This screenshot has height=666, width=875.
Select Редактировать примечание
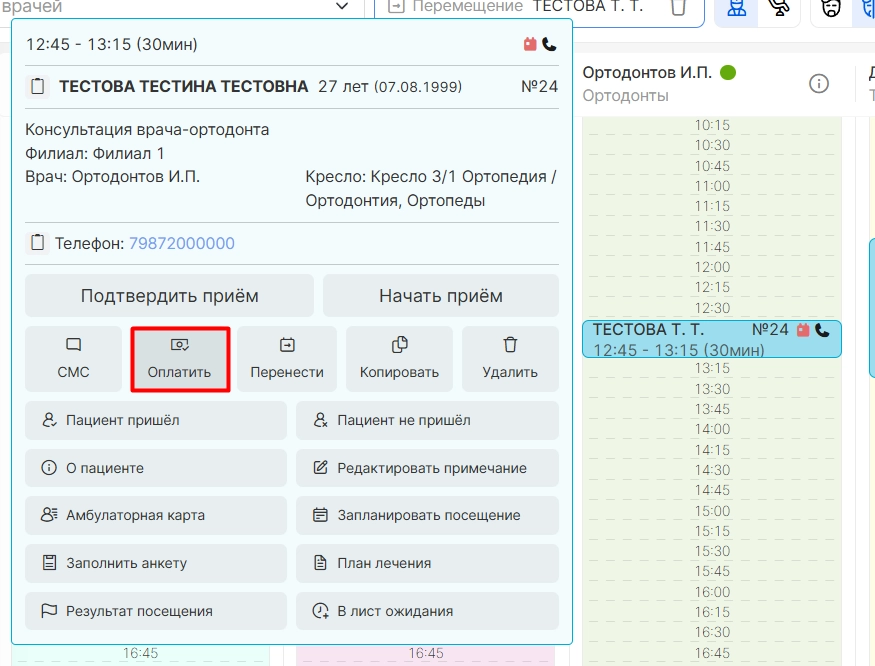point(427,468)
